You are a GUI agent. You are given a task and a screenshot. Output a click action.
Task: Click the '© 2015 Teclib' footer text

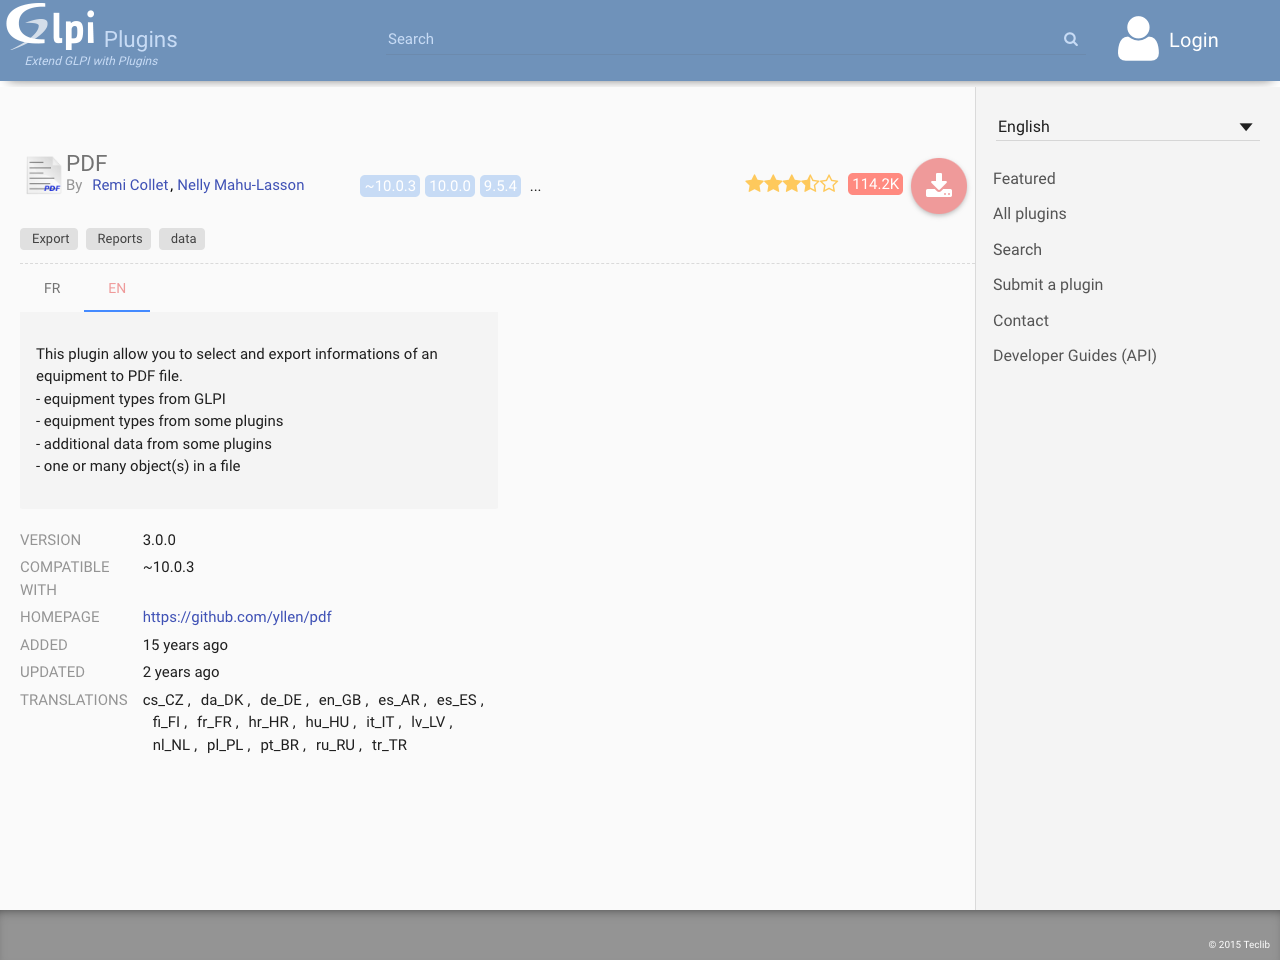pos(1239,944)
